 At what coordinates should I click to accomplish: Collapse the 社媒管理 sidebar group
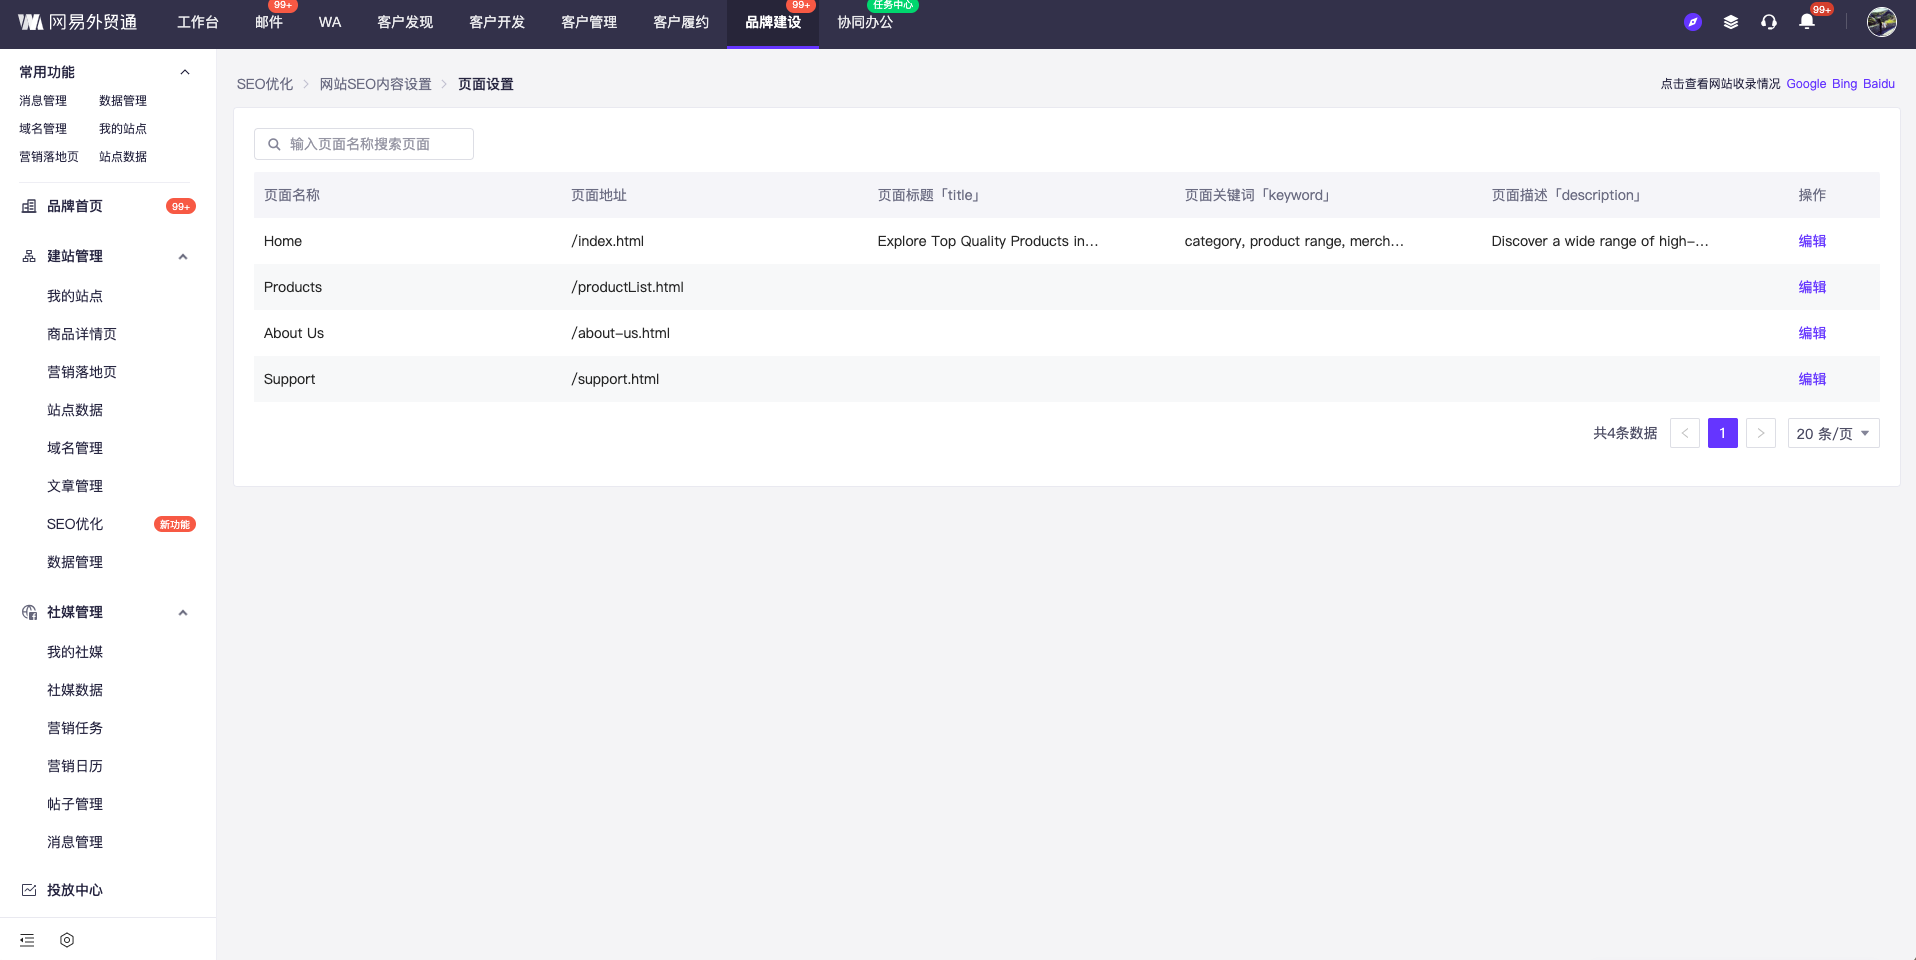click(x=183, y=613)
